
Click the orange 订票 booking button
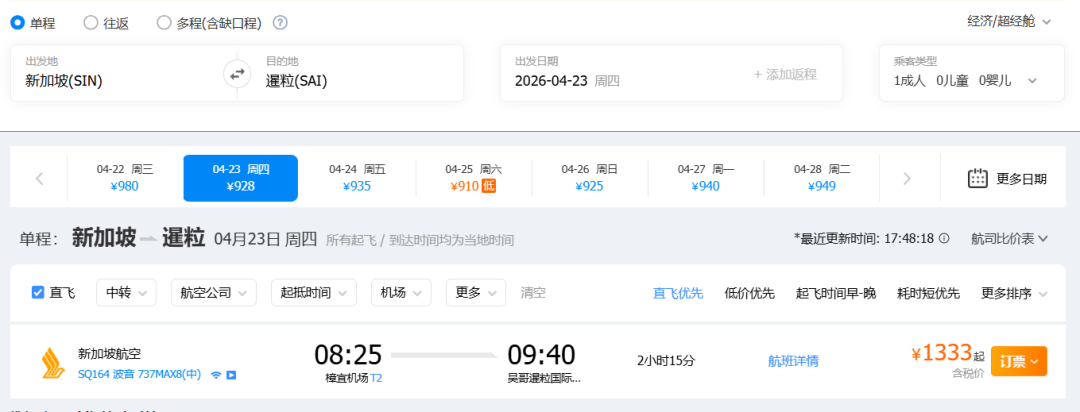(1018, 361)
